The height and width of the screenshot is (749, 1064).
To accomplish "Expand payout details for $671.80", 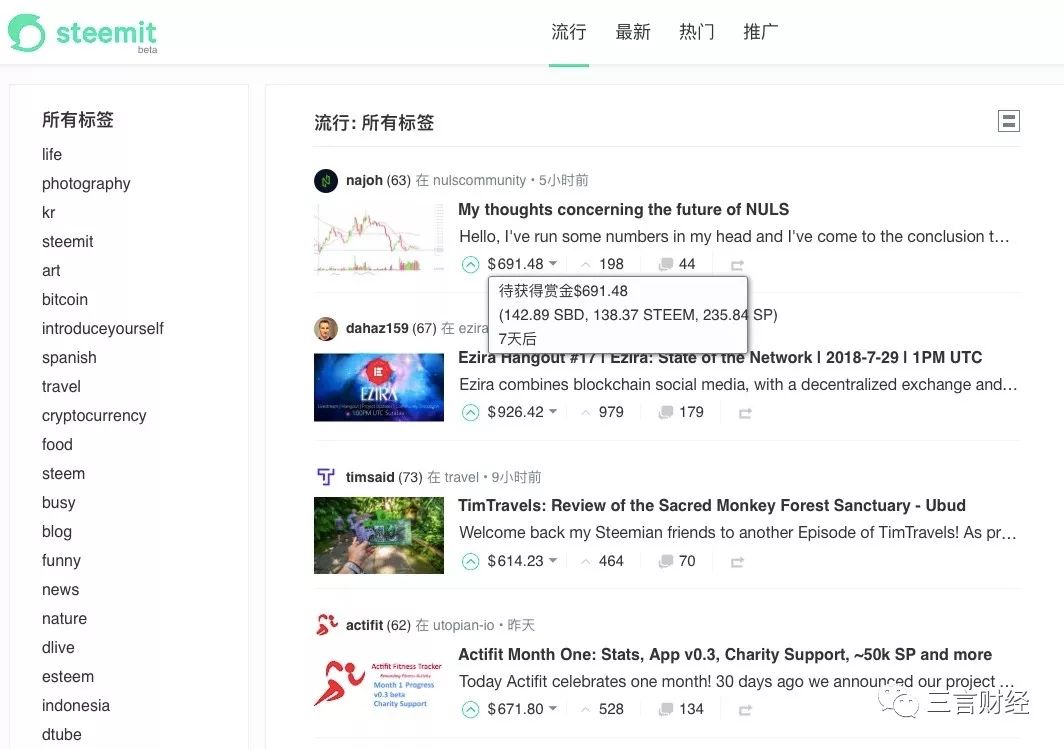I will click(522, 709).
